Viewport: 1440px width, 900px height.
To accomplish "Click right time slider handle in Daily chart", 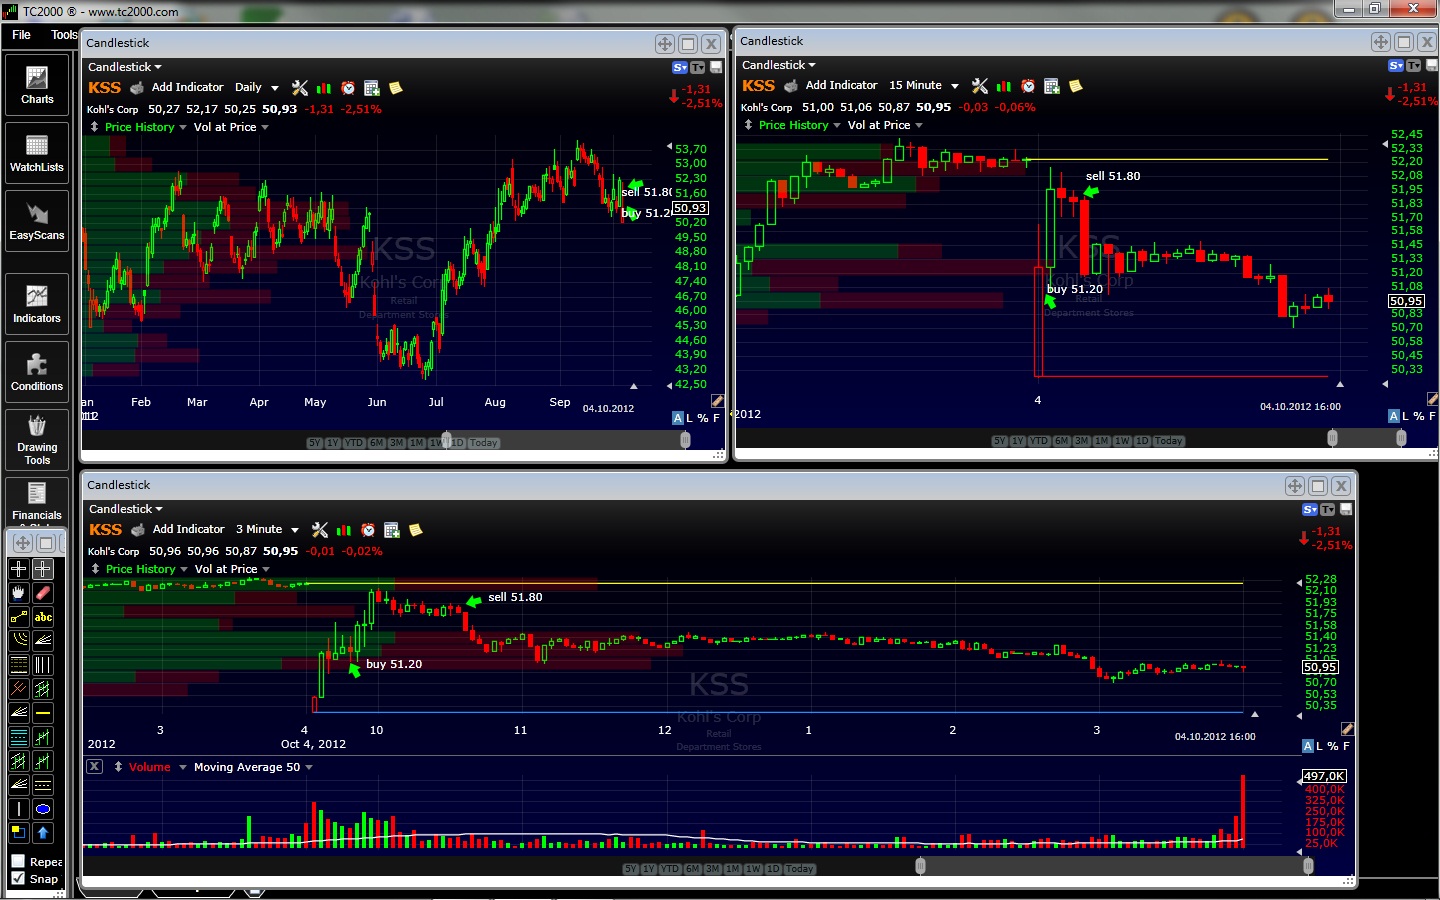I will 685,440.
